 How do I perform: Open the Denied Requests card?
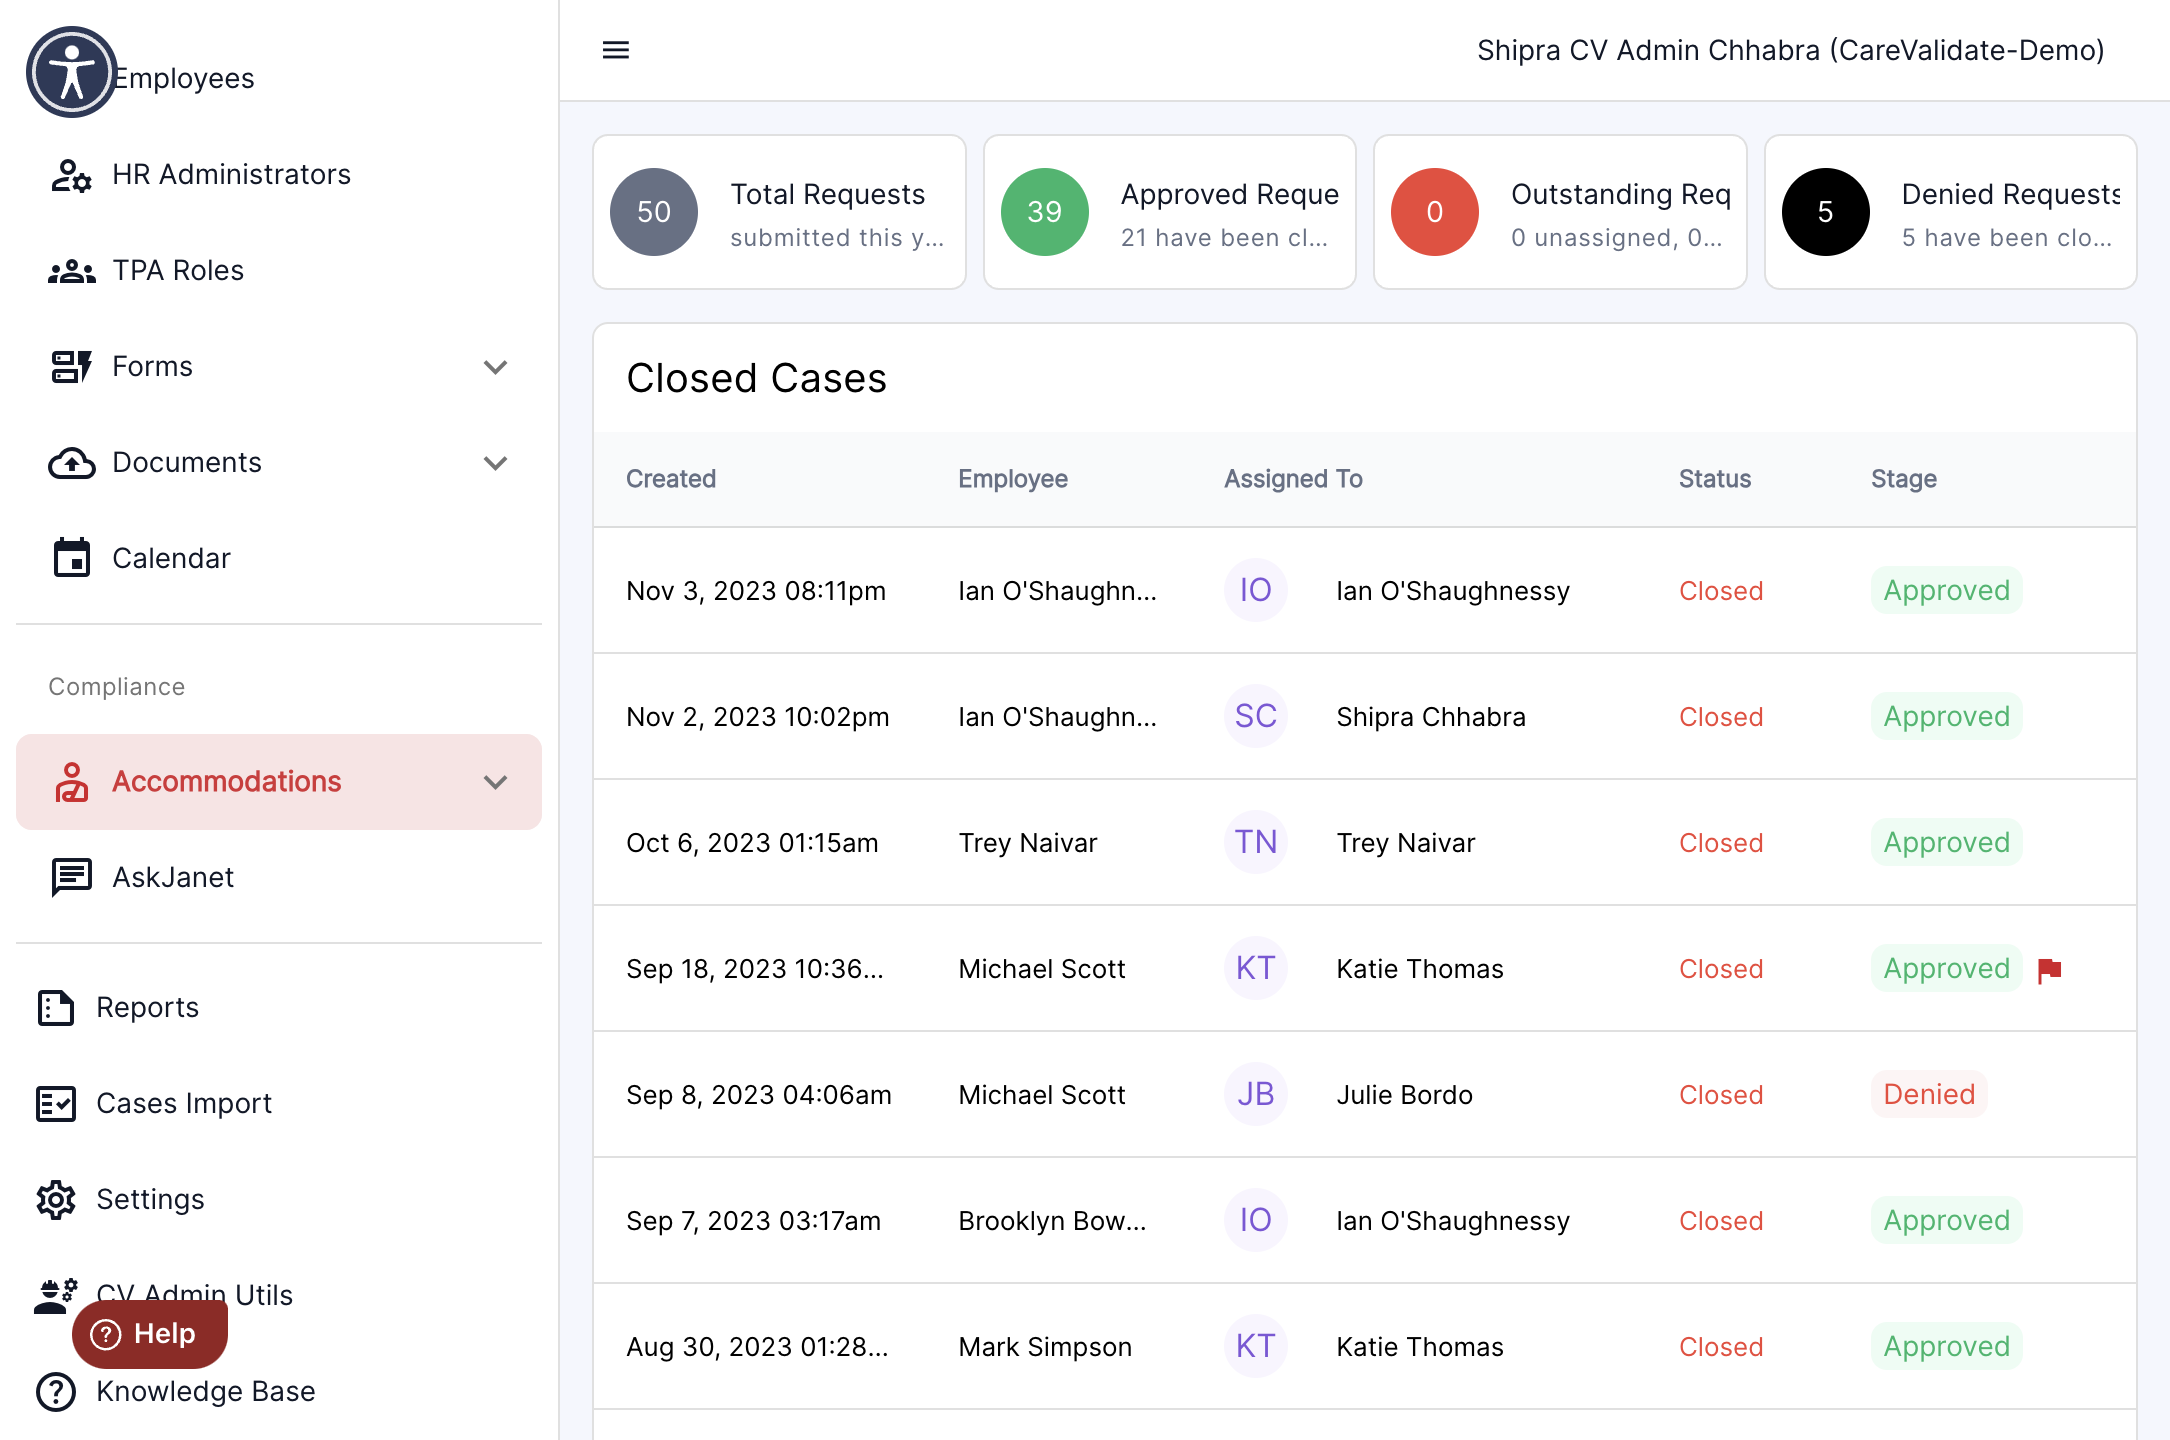(x=1951, y=212)
